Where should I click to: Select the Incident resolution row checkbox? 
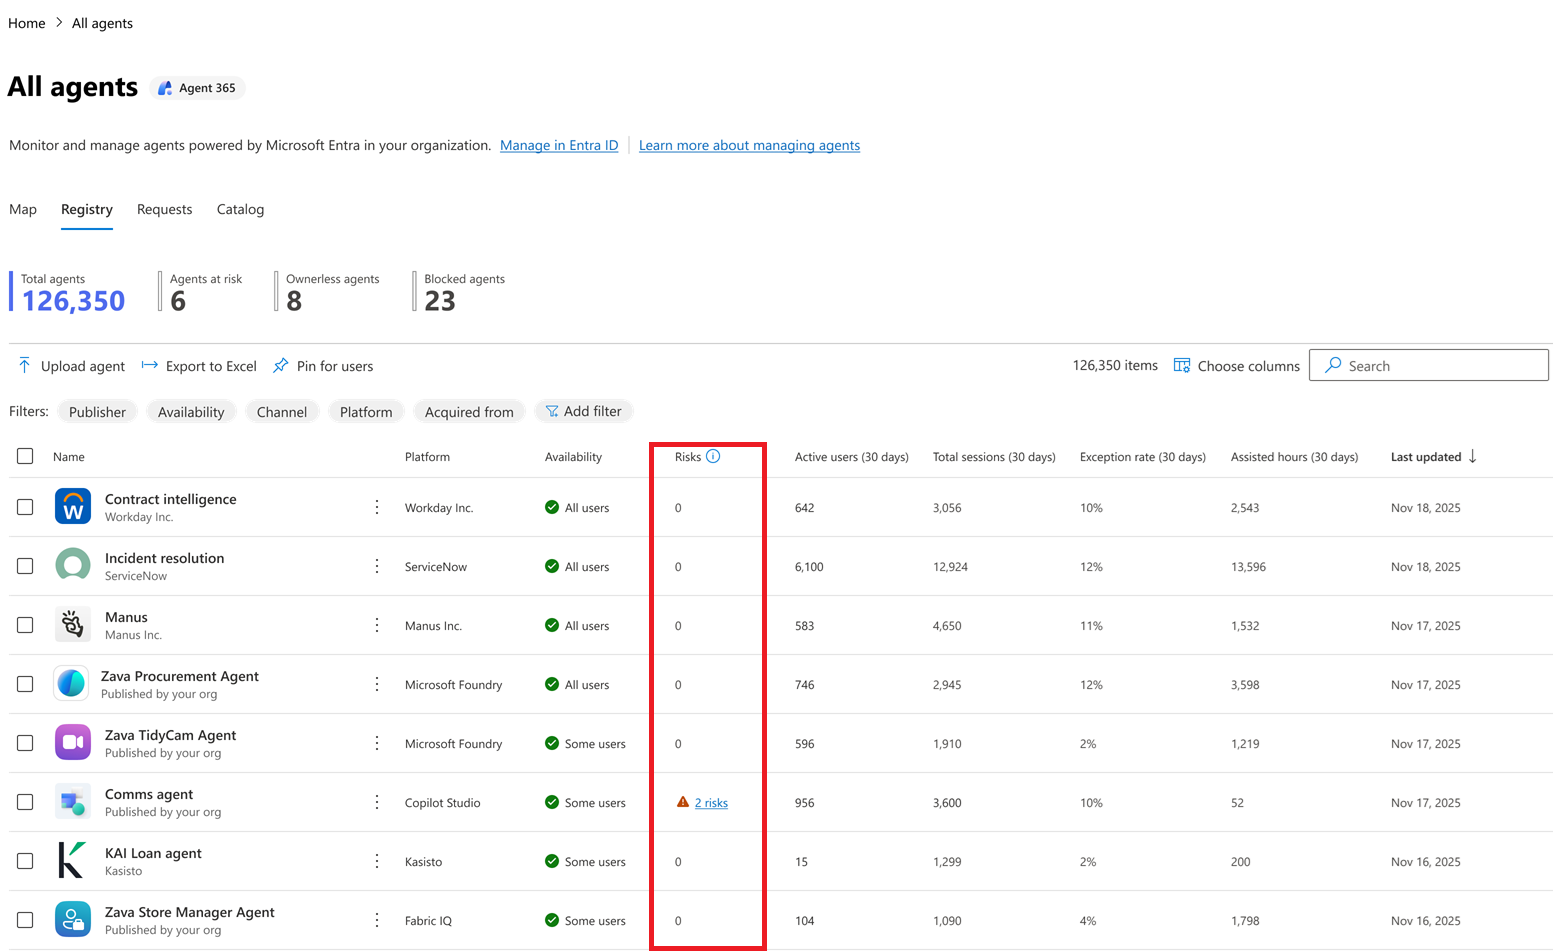click(25, 566)
